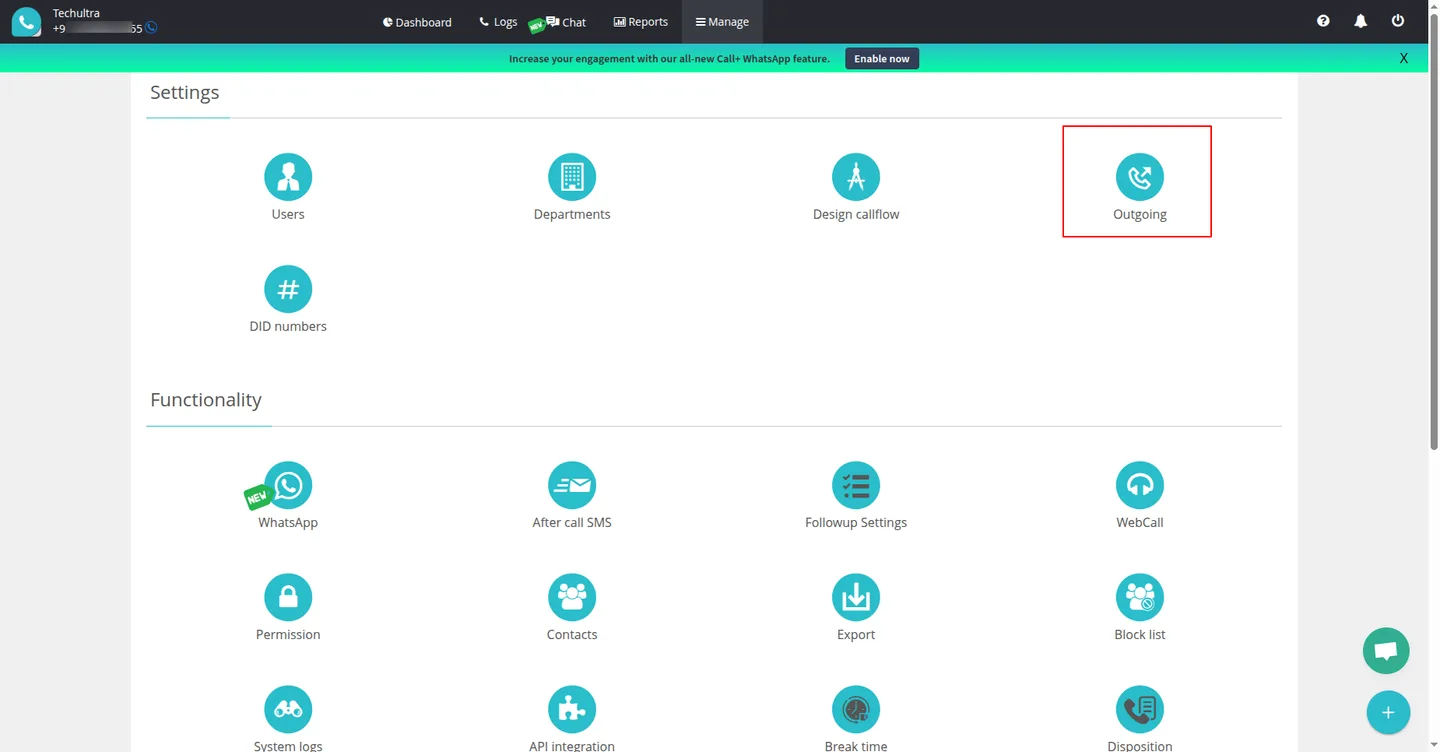This screenshot has width=1440, height=752.
Task: Select the Manage menu item
Action: pos(722,22)
